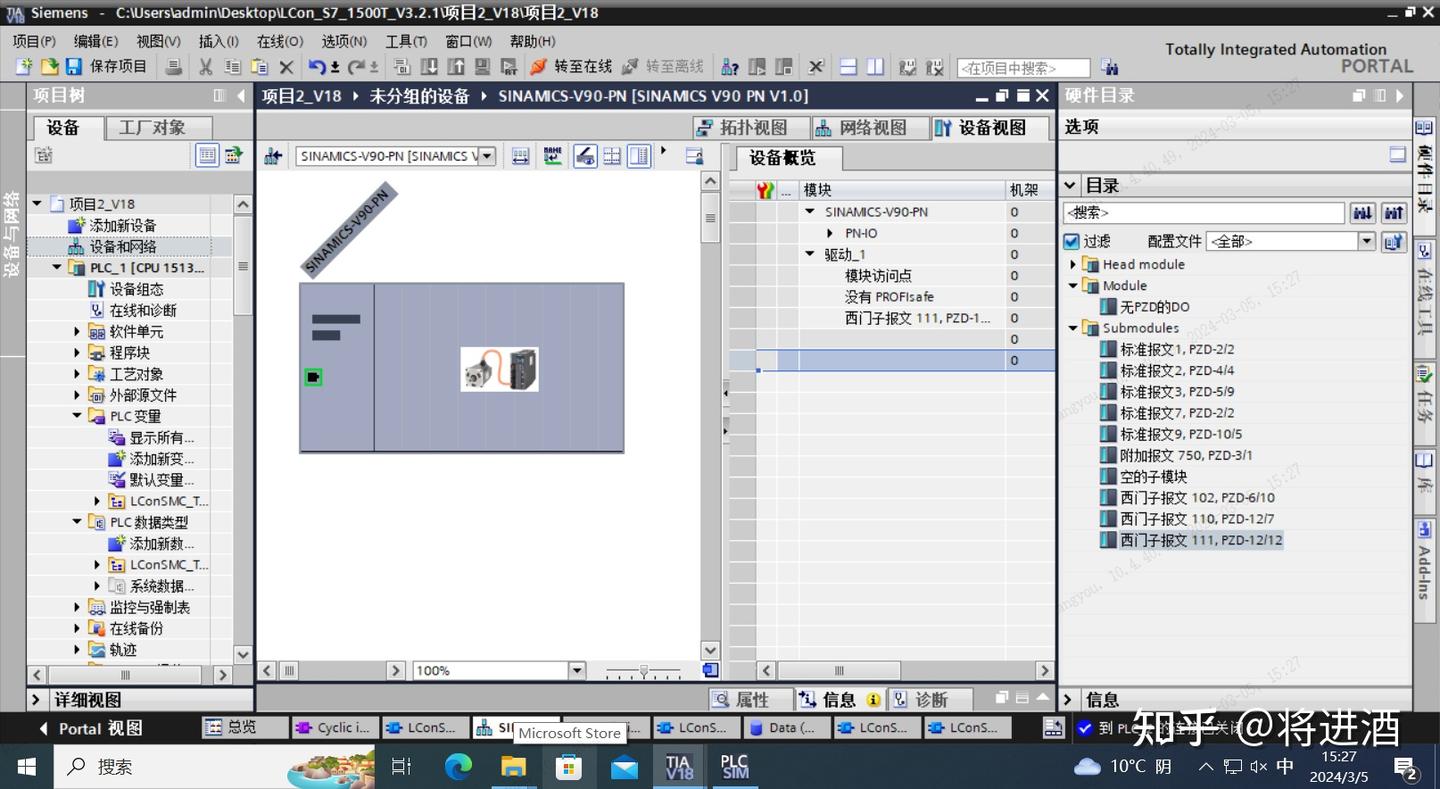Collapse the Submodules catalog folder
This screenshot has height=789, width=1440.
click(x=1073, y=328)
